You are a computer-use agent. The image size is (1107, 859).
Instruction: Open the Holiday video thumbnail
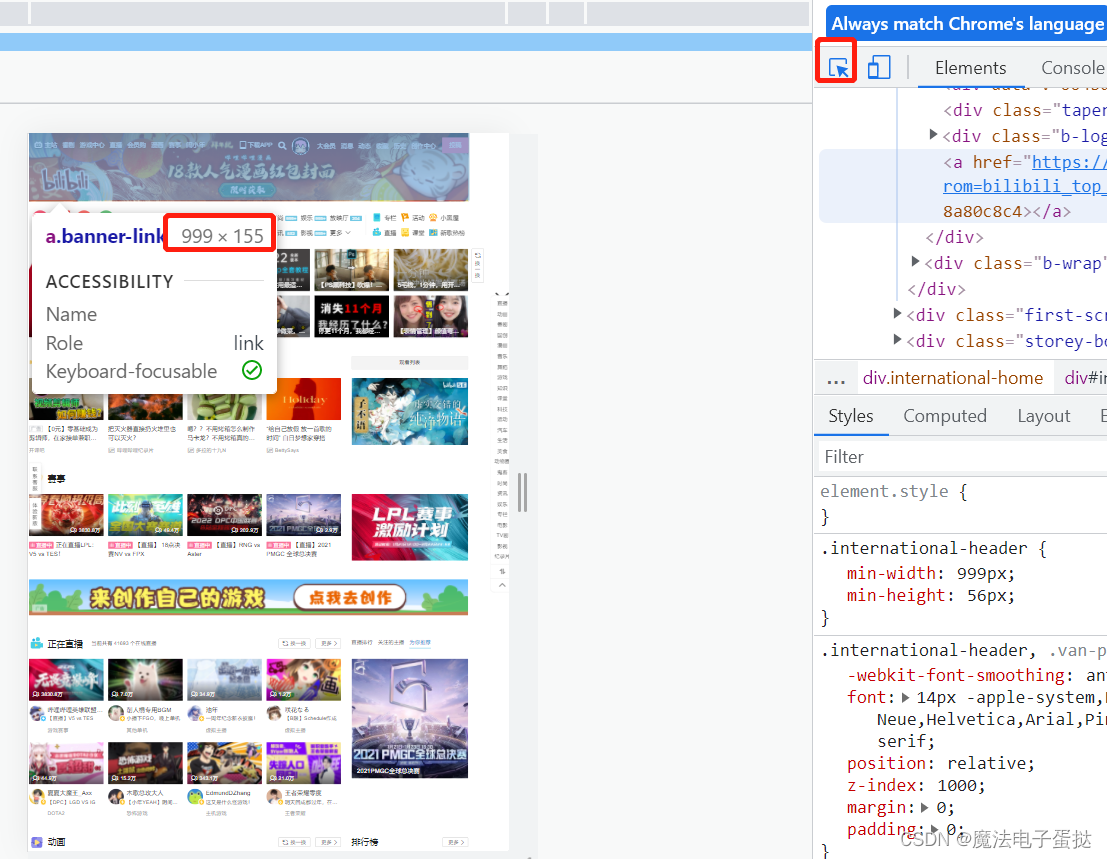[x=304, y=399]
